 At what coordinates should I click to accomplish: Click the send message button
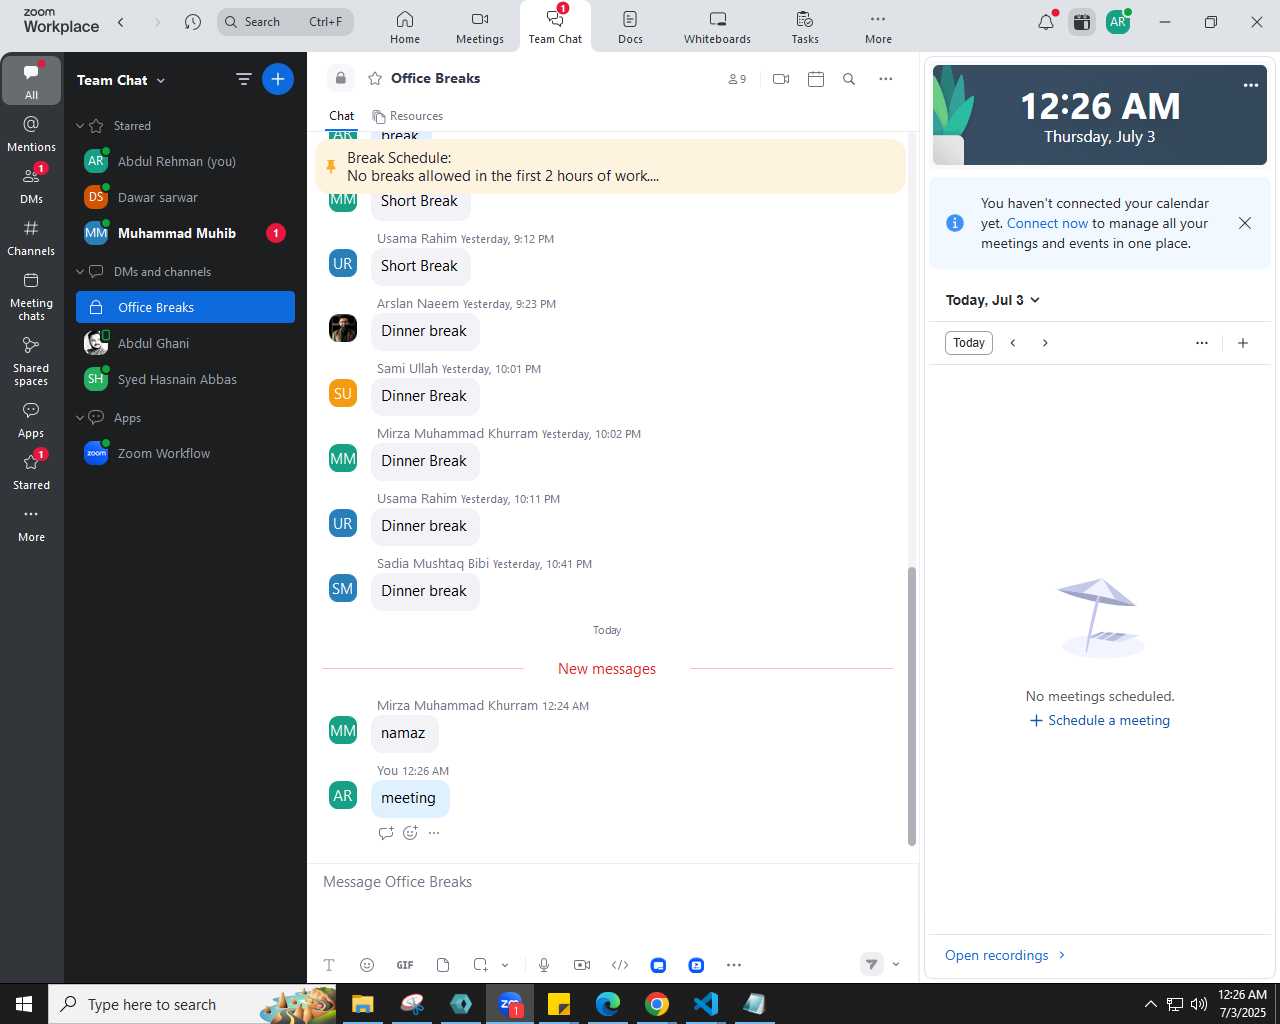pyautogui.click(x=872, y=964)
